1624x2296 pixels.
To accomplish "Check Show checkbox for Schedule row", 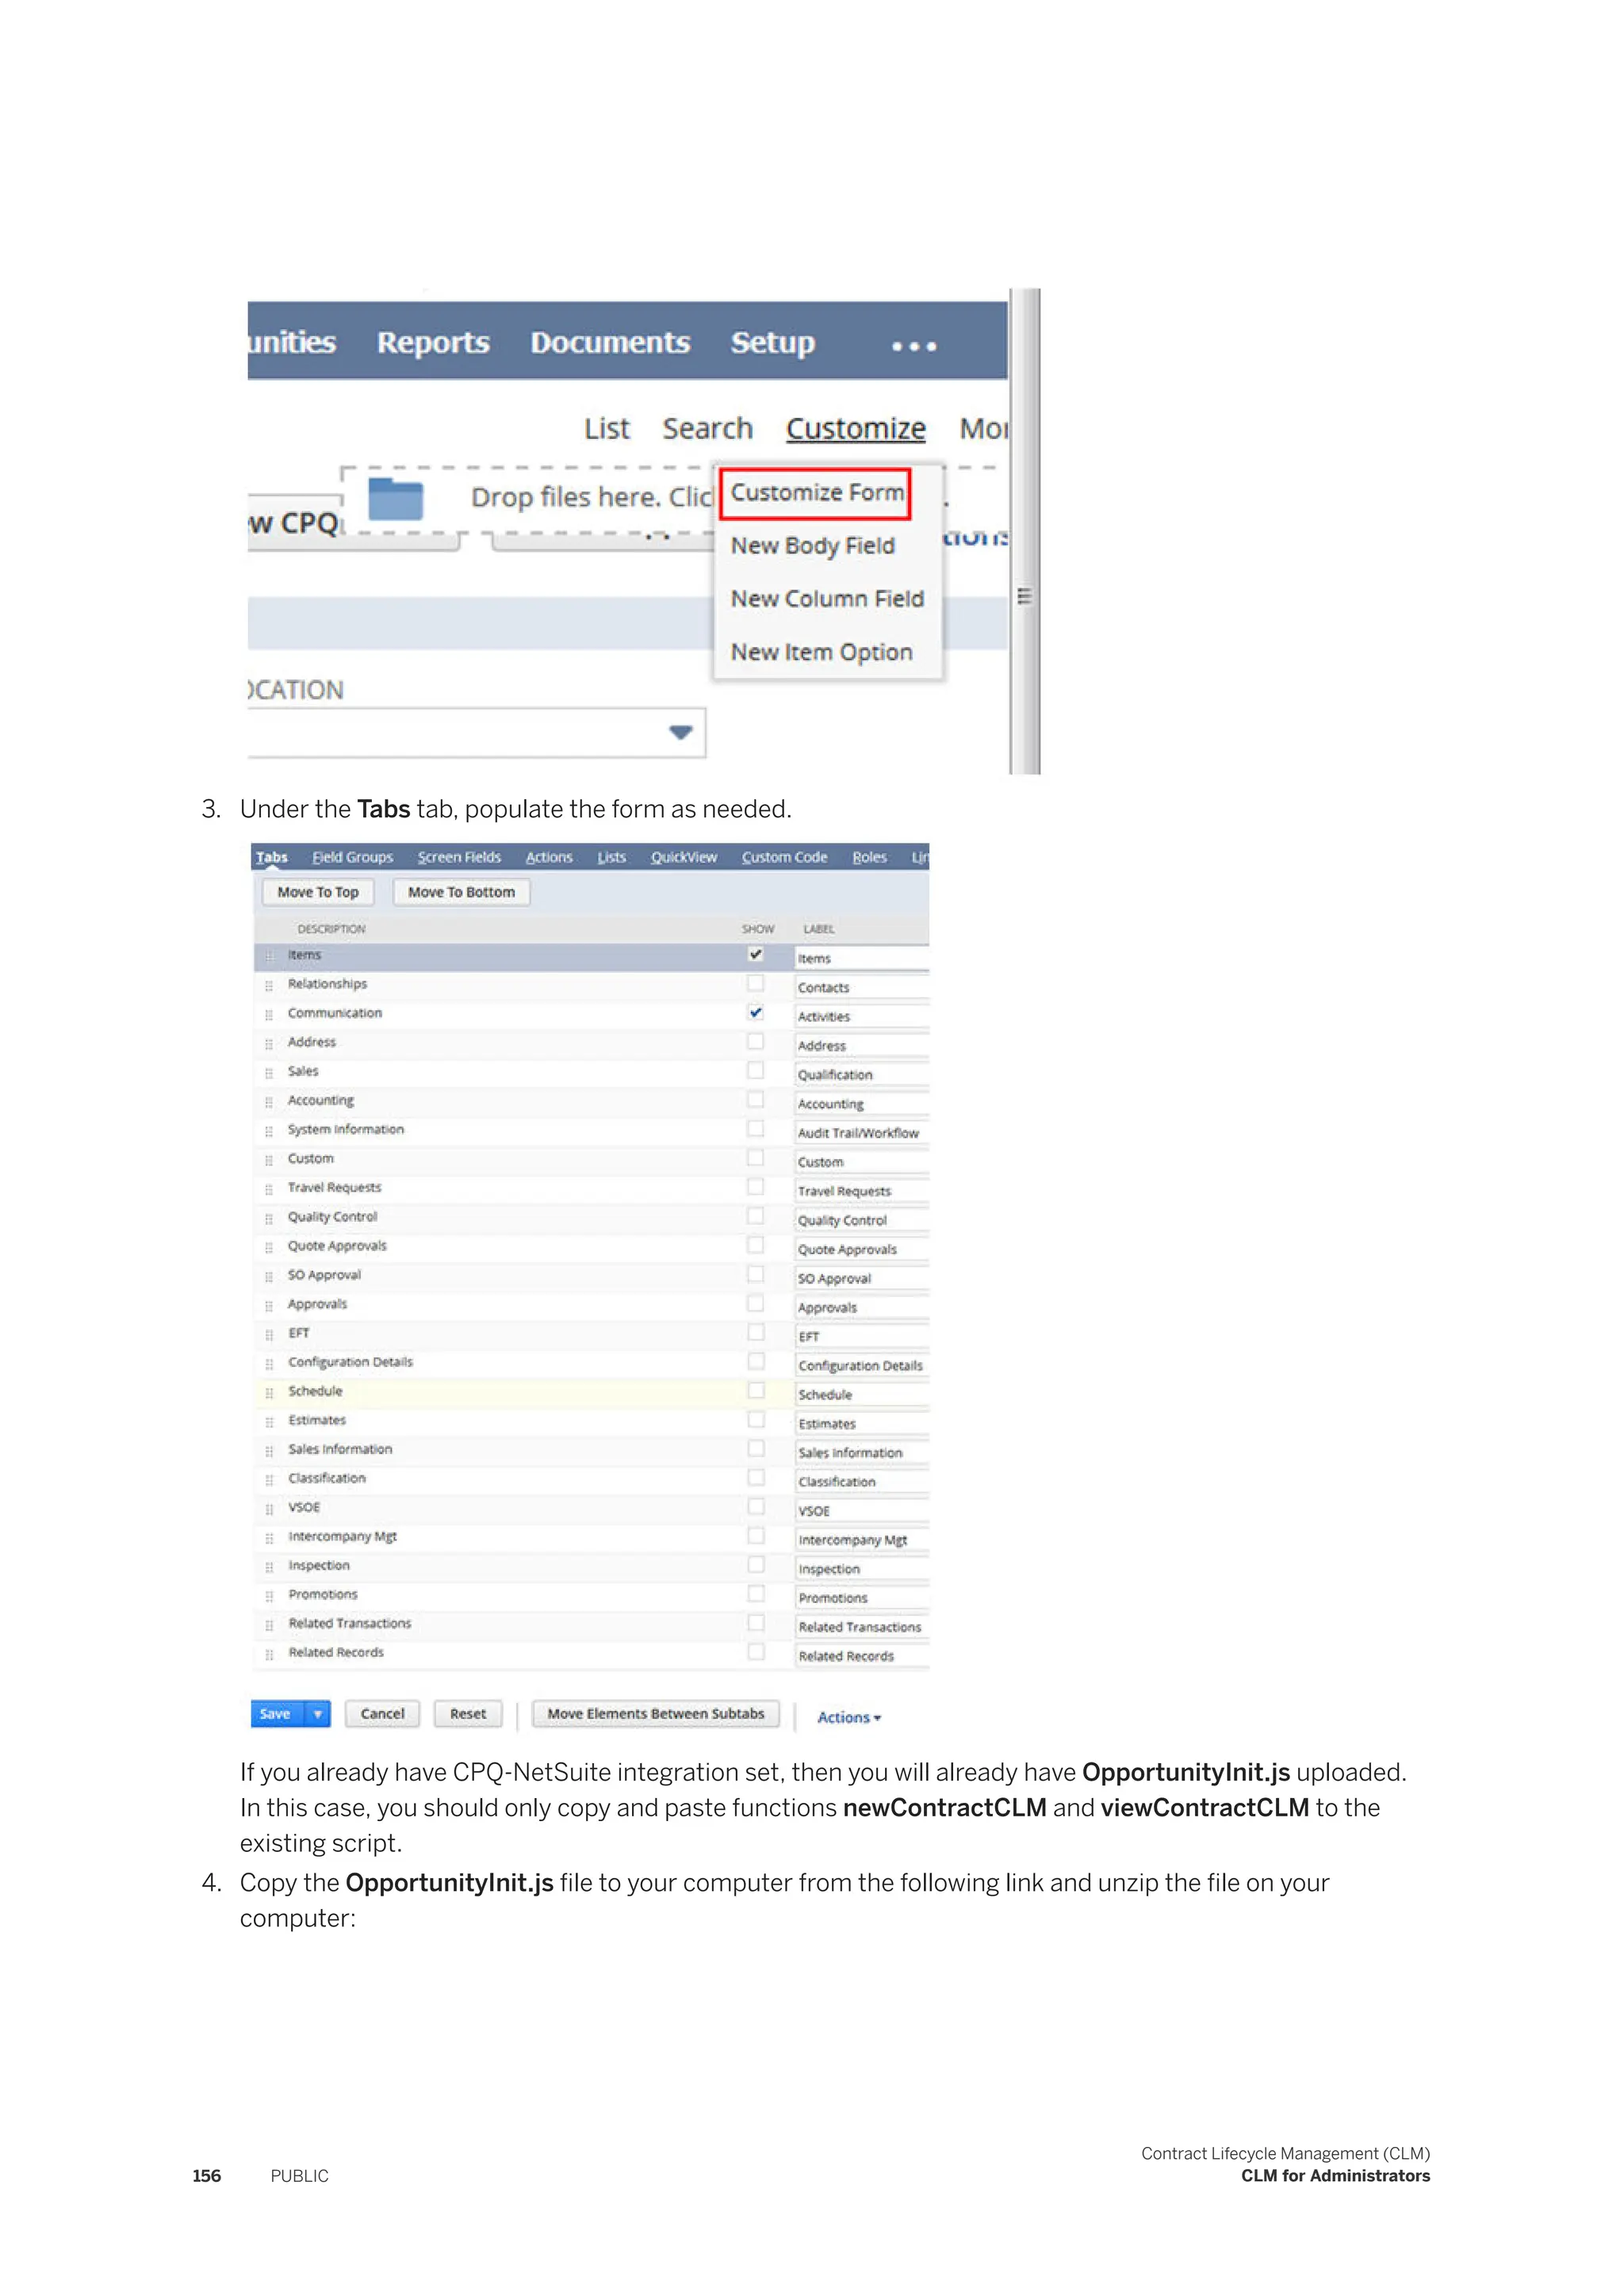I will click(x=756, y=1390).
